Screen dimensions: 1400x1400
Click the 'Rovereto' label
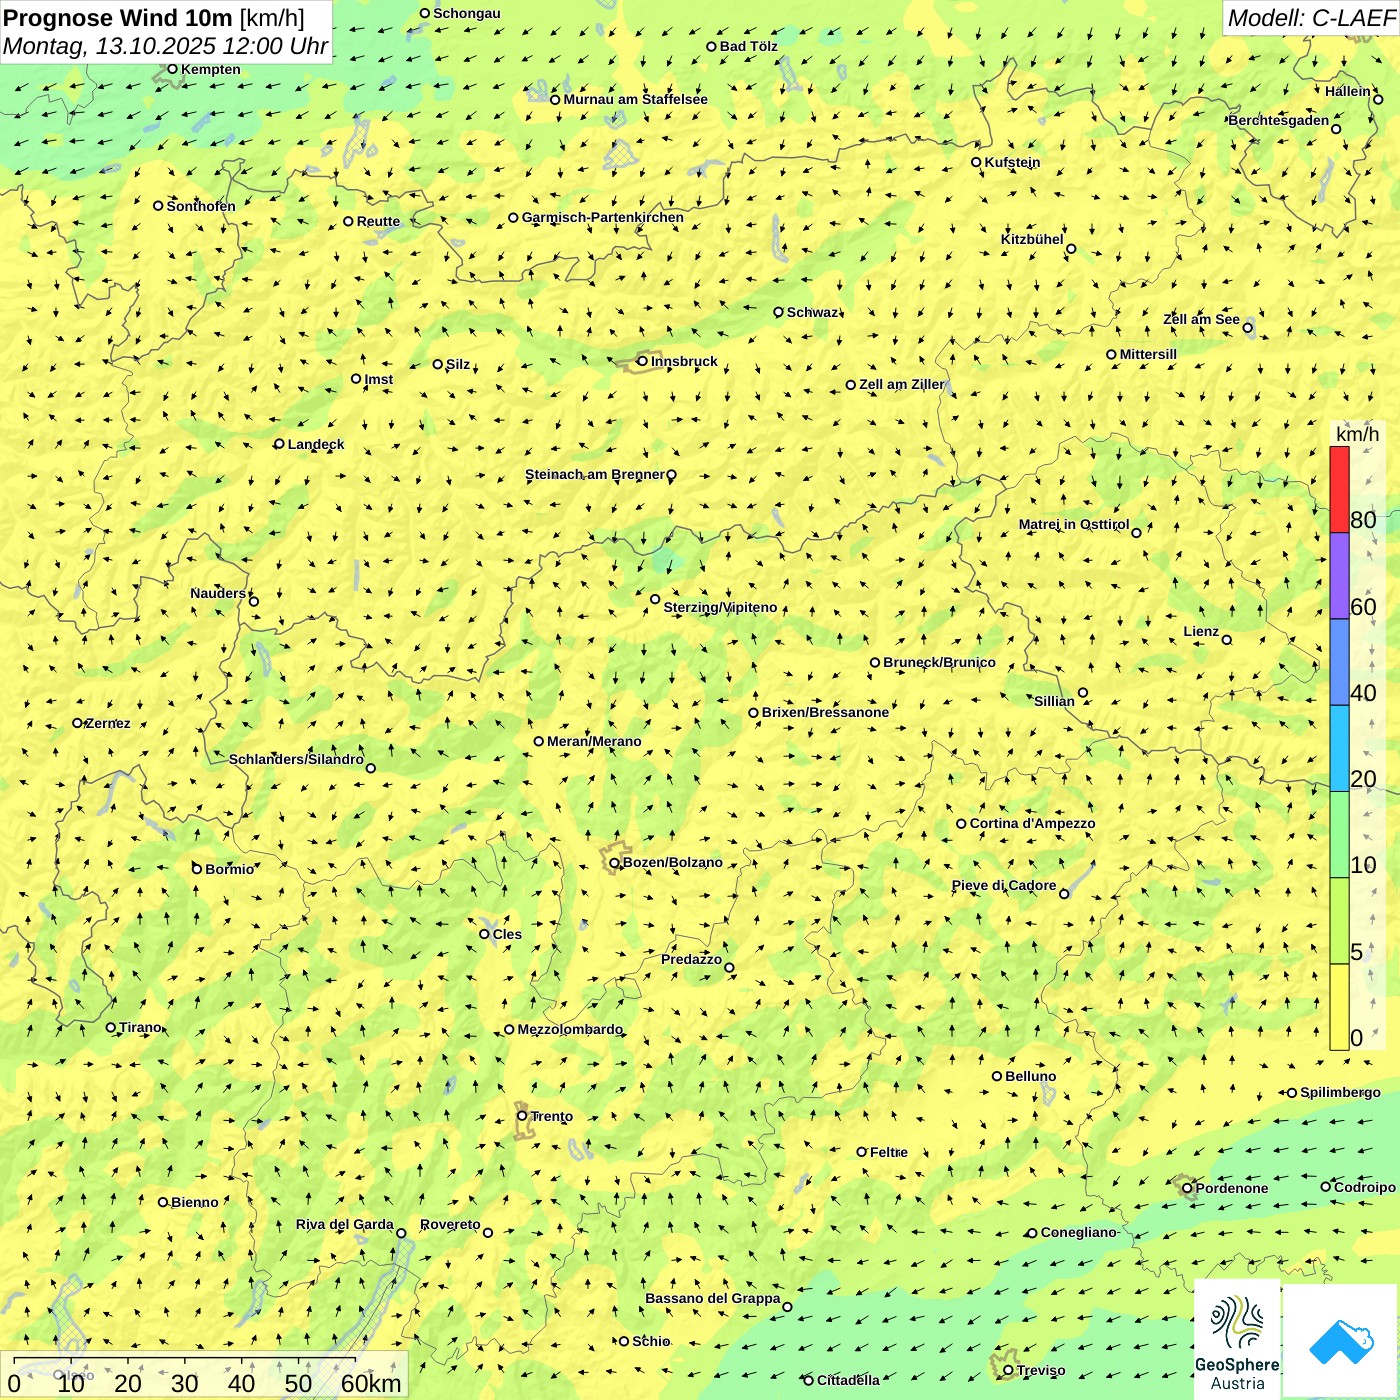click(450, 1224)
